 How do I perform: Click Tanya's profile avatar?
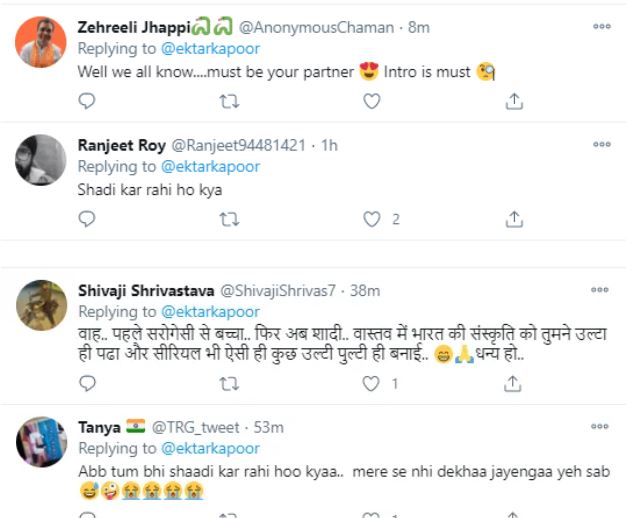tap(42, 441)
